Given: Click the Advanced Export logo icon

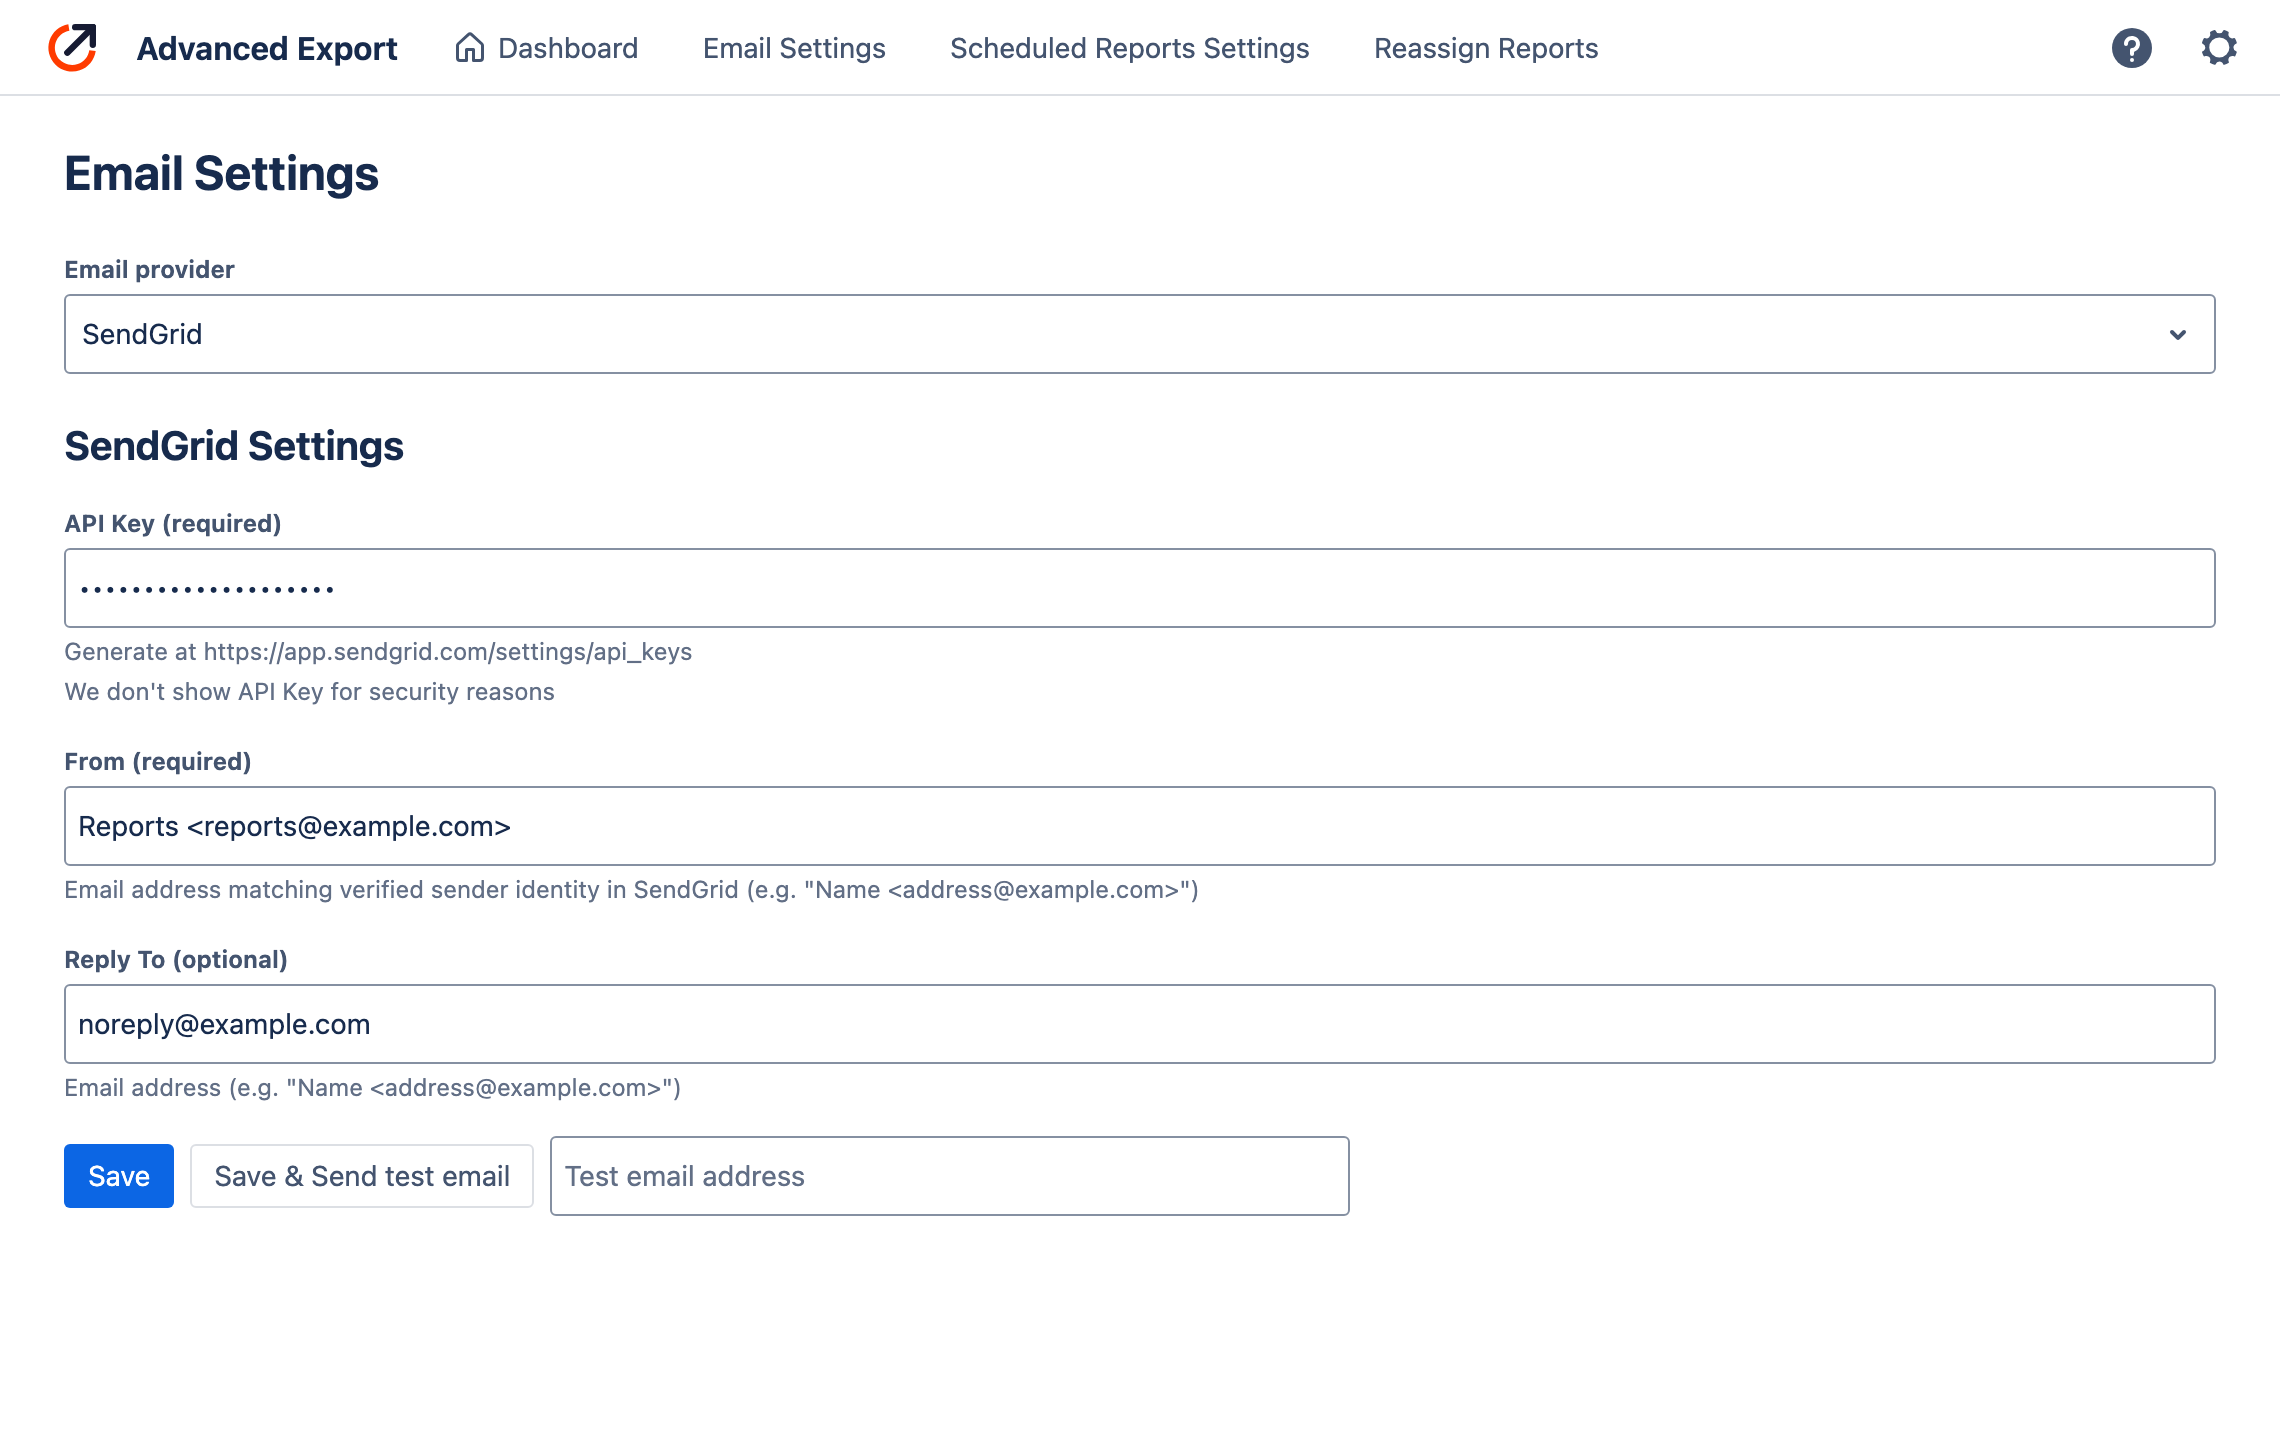Looking at the screenshot, I should [x=73, y=47].
